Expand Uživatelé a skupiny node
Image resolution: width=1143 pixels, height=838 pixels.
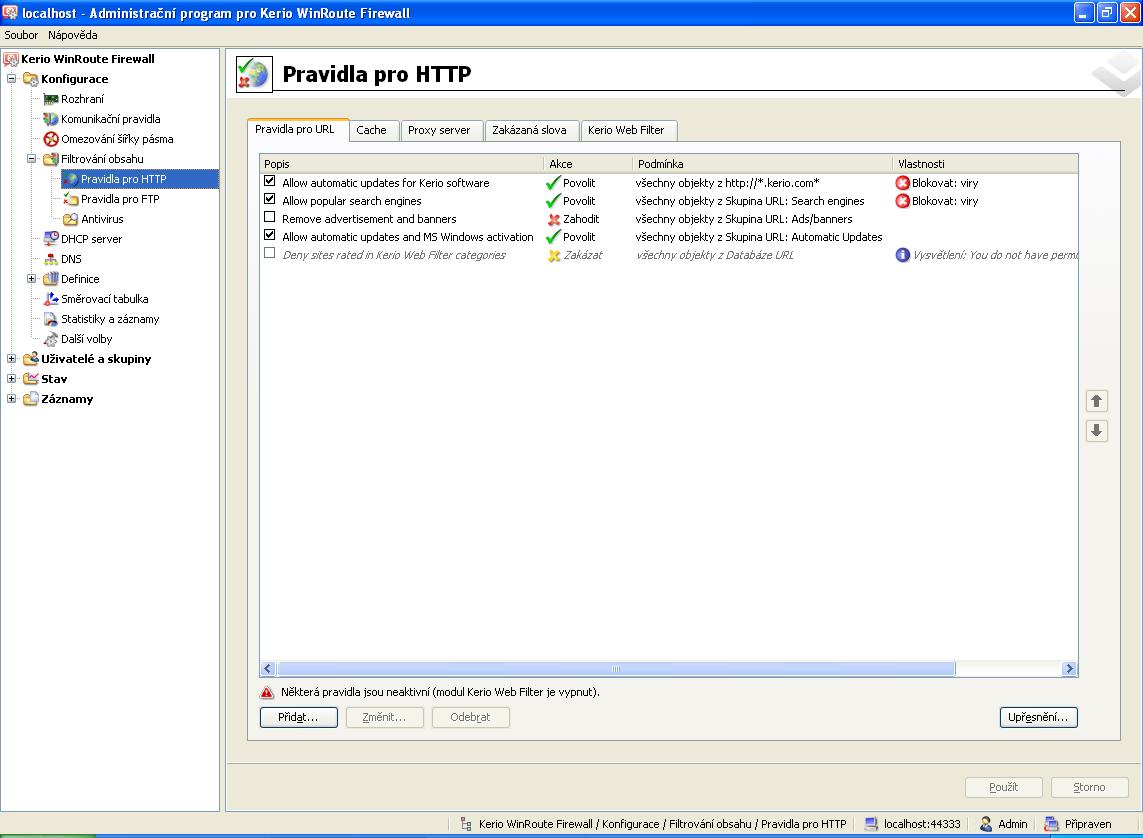(12, 359)
